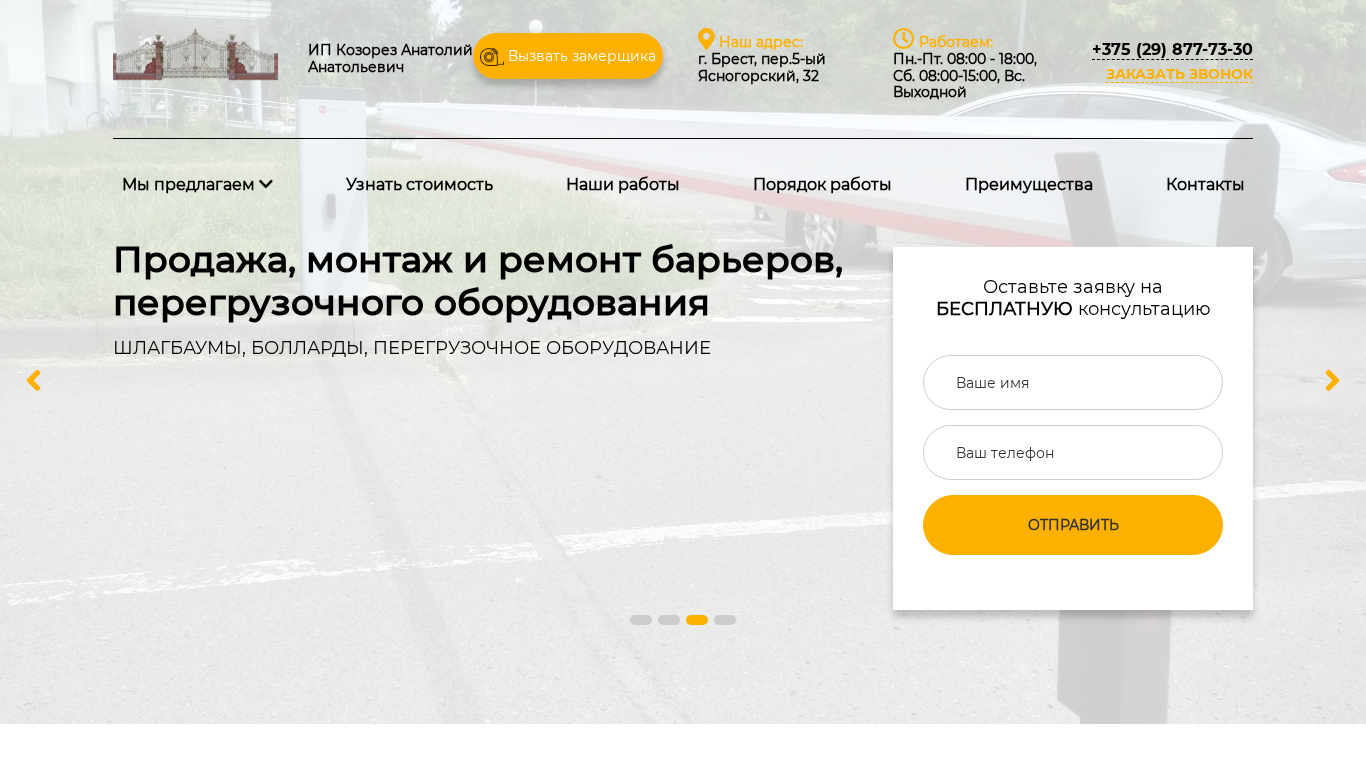Open the Наши работы menu item

(622, 184)
